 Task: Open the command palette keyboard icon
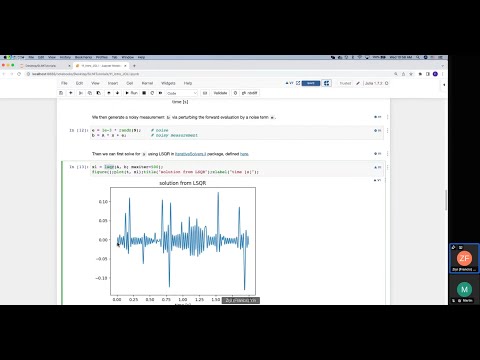(205, 93)
